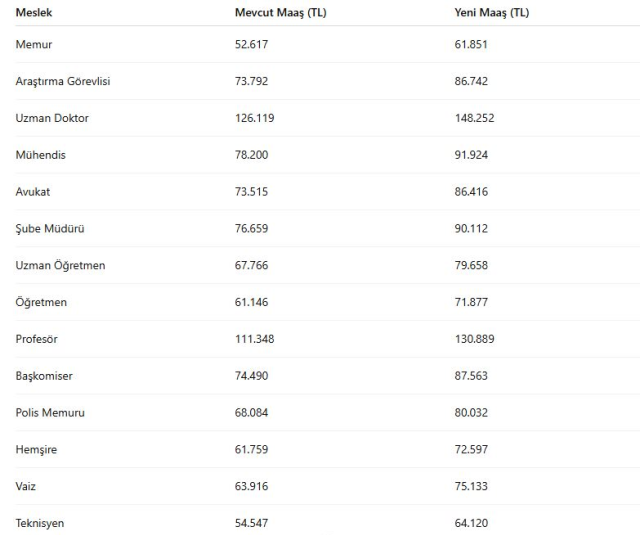This screenshot has width=640, height=535.
Task: Select the Memur row label
Action: pos(34,45)
